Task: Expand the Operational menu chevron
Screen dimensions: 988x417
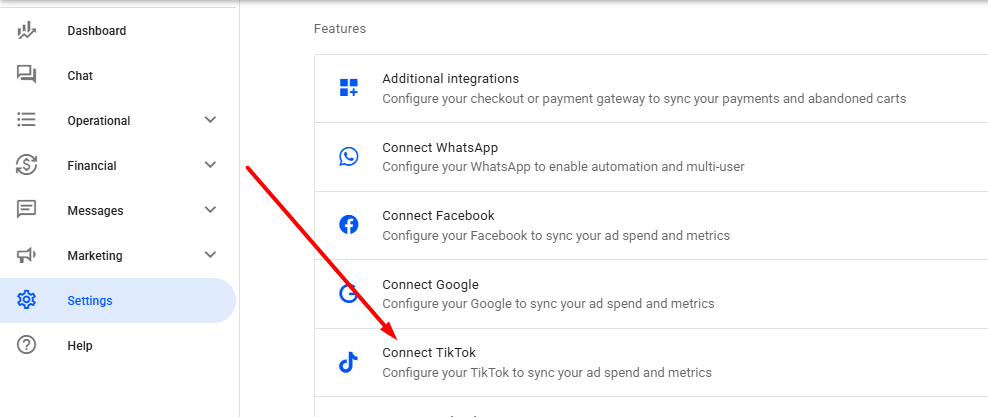Action: [210, 121]
